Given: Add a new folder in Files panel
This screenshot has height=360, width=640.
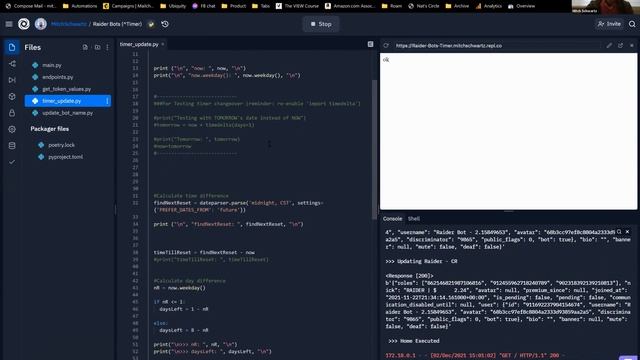Looking at the screenshot, I should coord(97,47).
